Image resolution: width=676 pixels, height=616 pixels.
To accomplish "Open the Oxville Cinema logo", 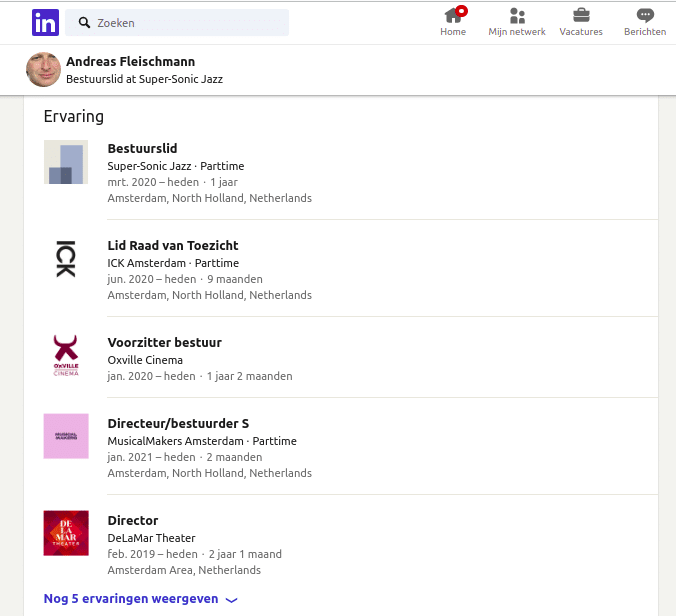I will click(x=66, y=356).
